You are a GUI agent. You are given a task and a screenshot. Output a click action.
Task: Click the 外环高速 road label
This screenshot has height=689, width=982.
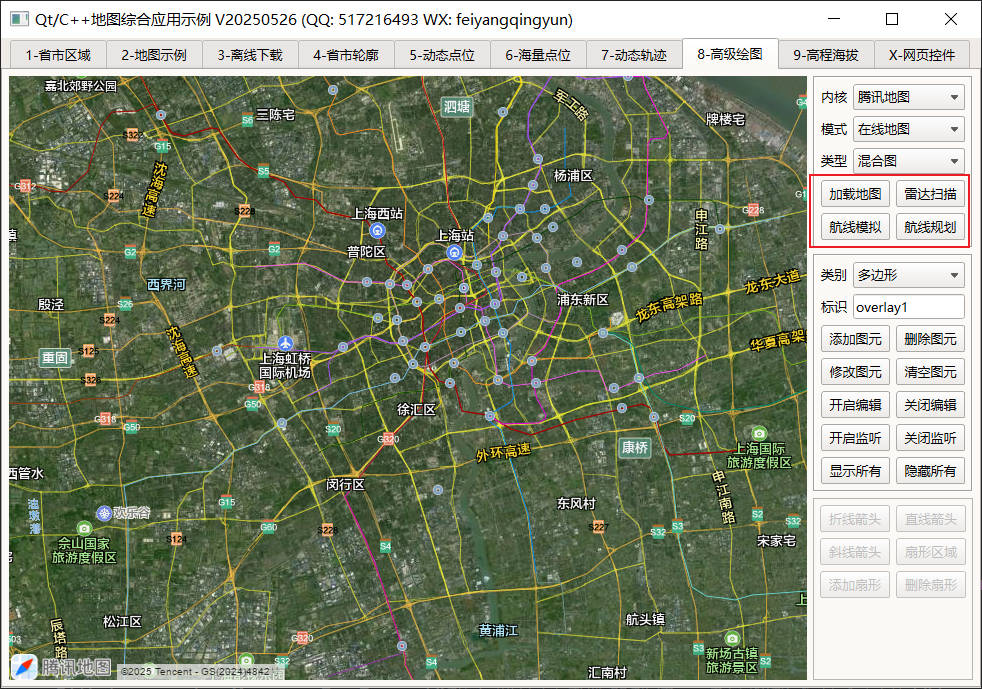[x=503, y=452]
